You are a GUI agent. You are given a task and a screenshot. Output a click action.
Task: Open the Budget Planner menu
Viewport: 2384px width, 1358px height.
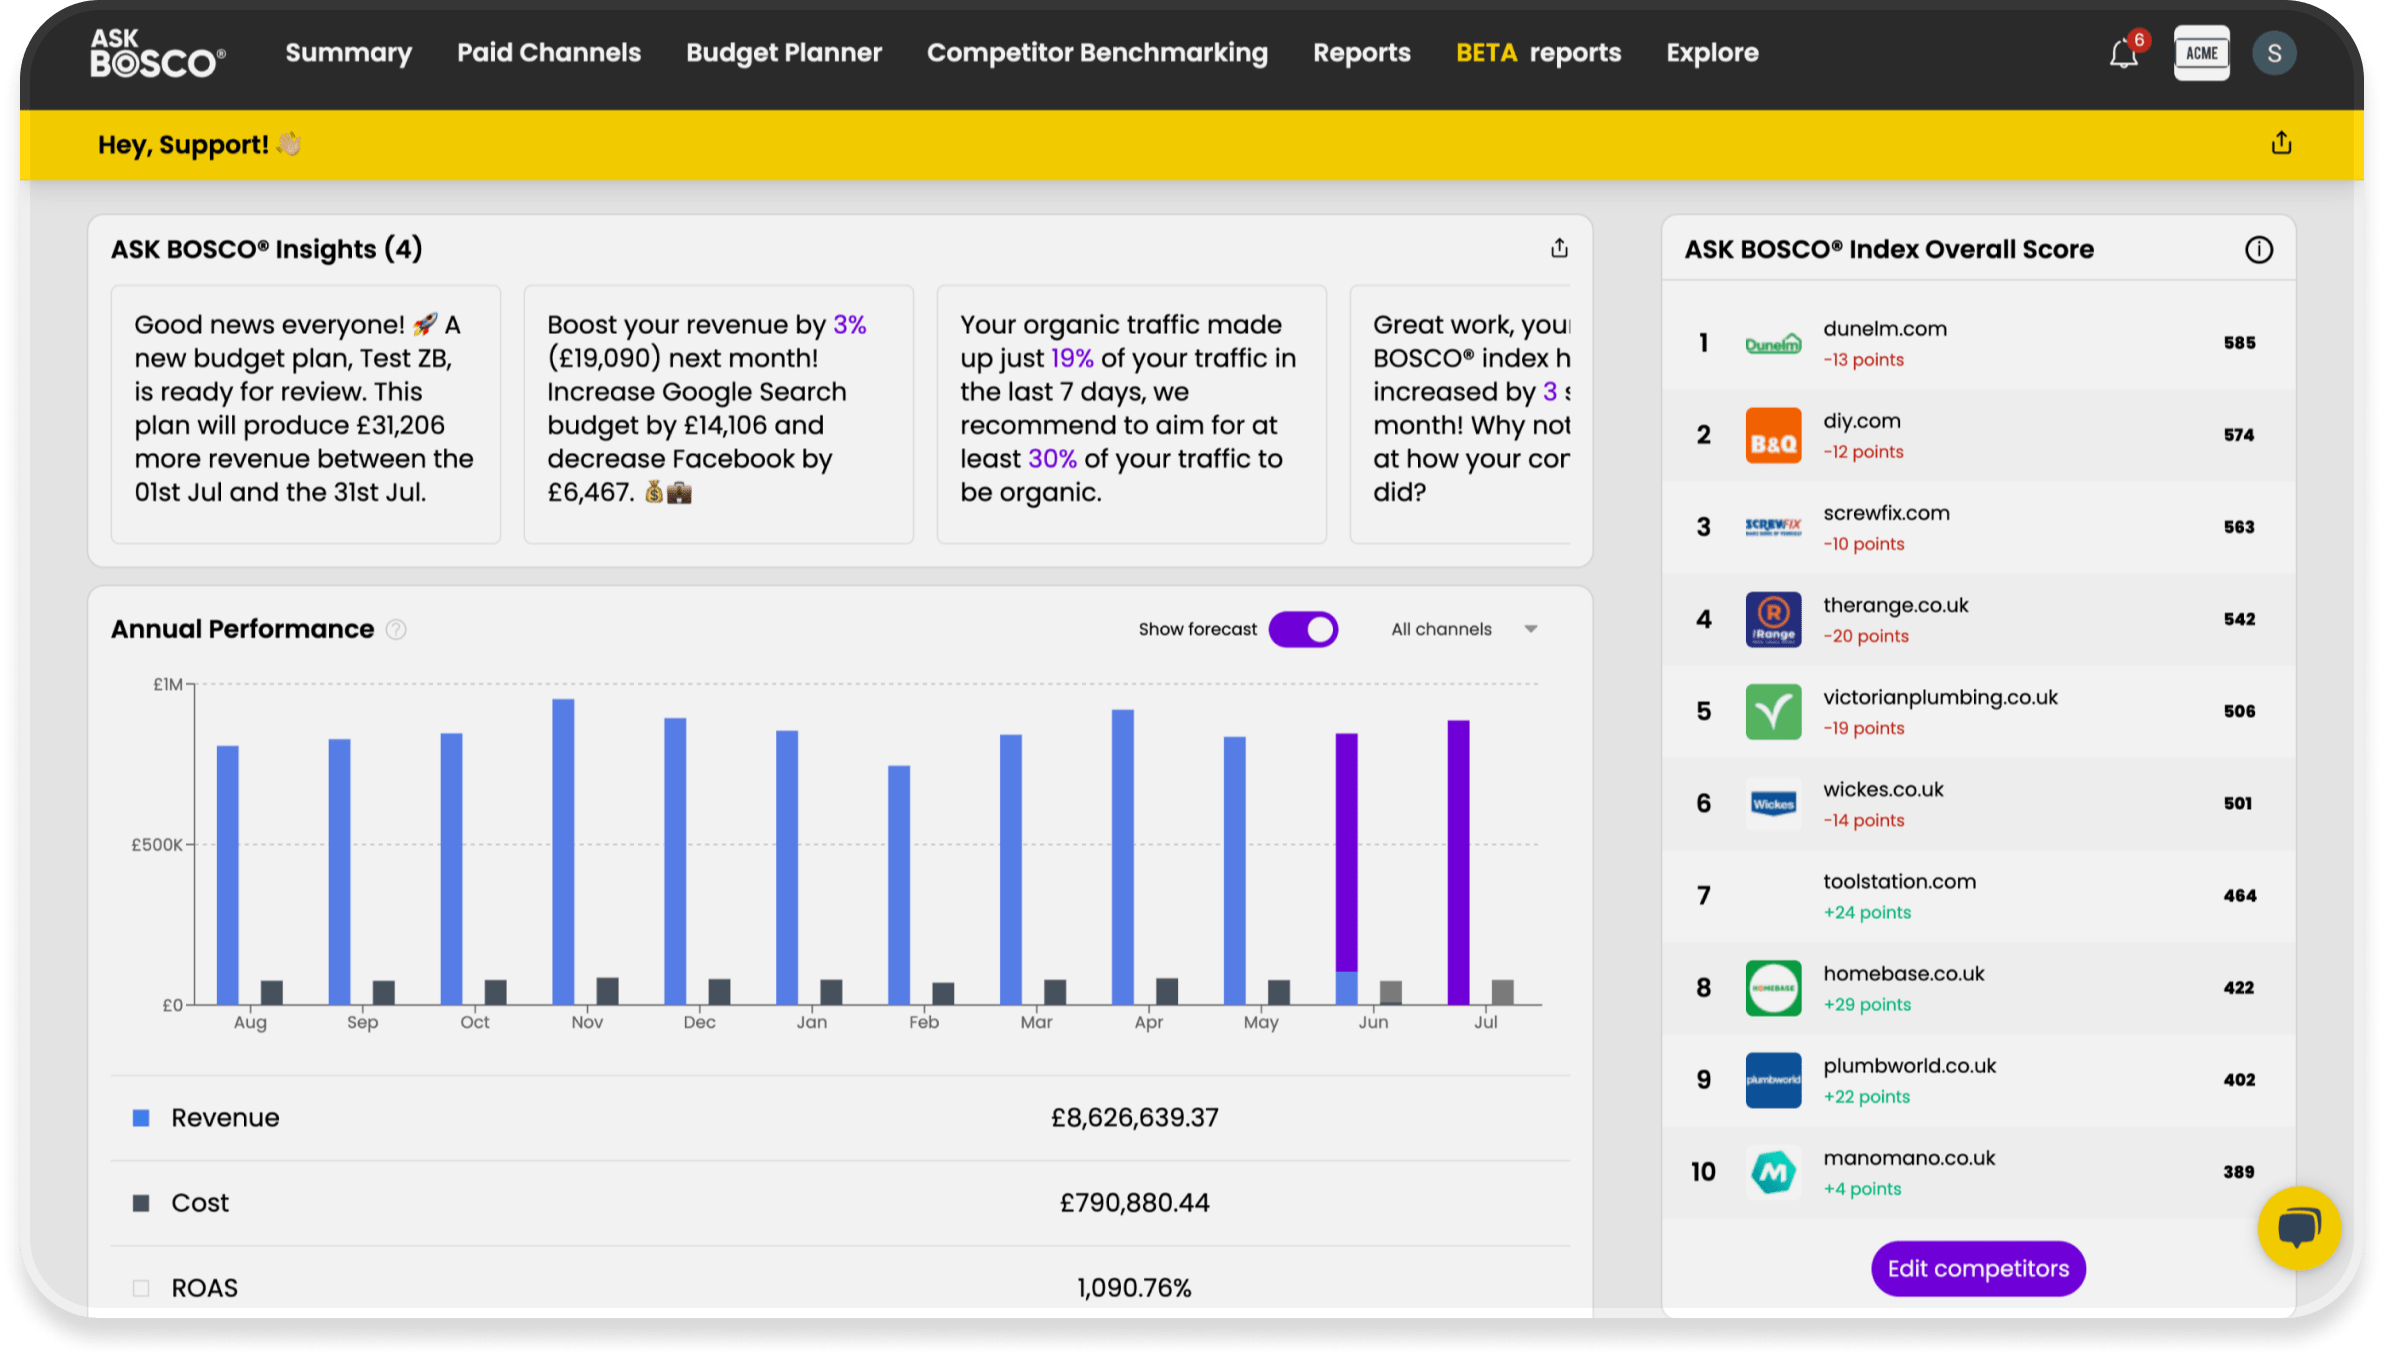784,53
